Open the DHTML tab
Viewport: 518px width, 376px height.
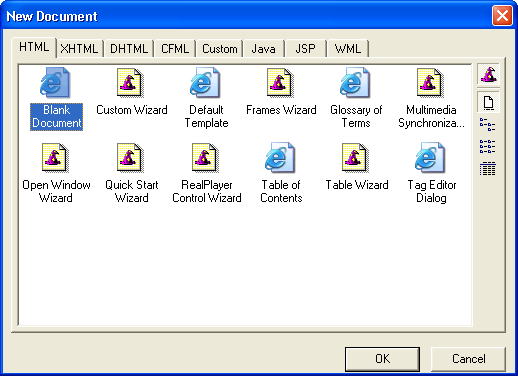(129, 49)
